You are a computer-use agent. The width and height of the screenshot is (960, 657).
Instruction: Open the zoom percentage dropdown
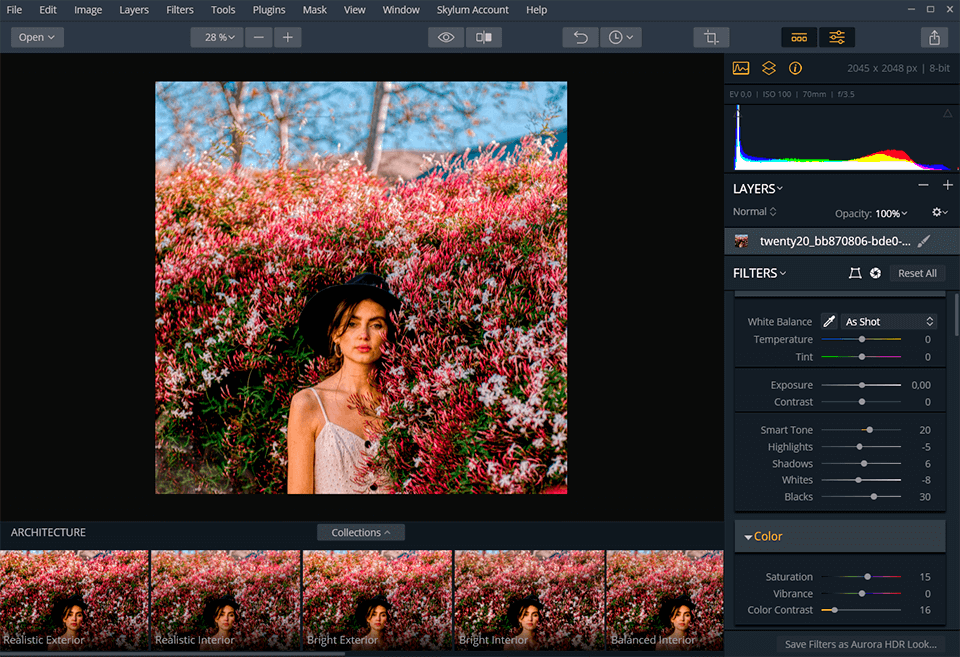[x=217, y=37]
